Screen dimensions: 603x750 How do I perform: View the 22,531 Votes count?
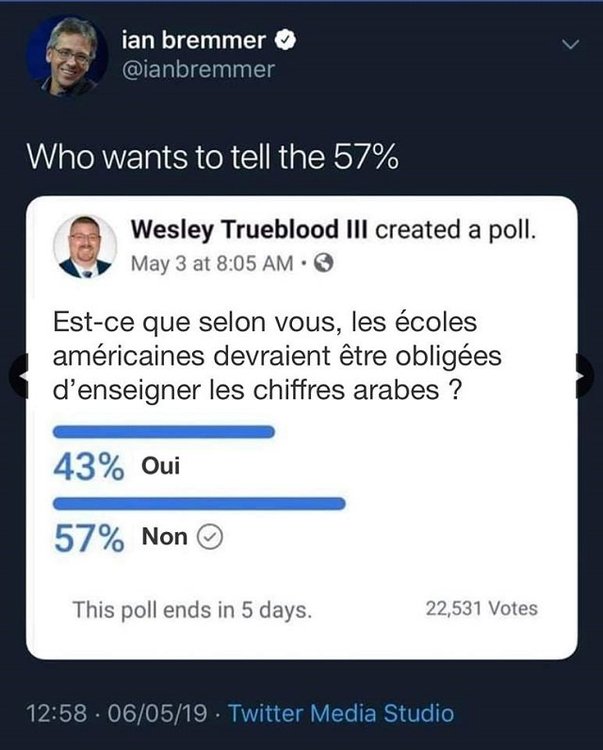click(x=481, y=608)
